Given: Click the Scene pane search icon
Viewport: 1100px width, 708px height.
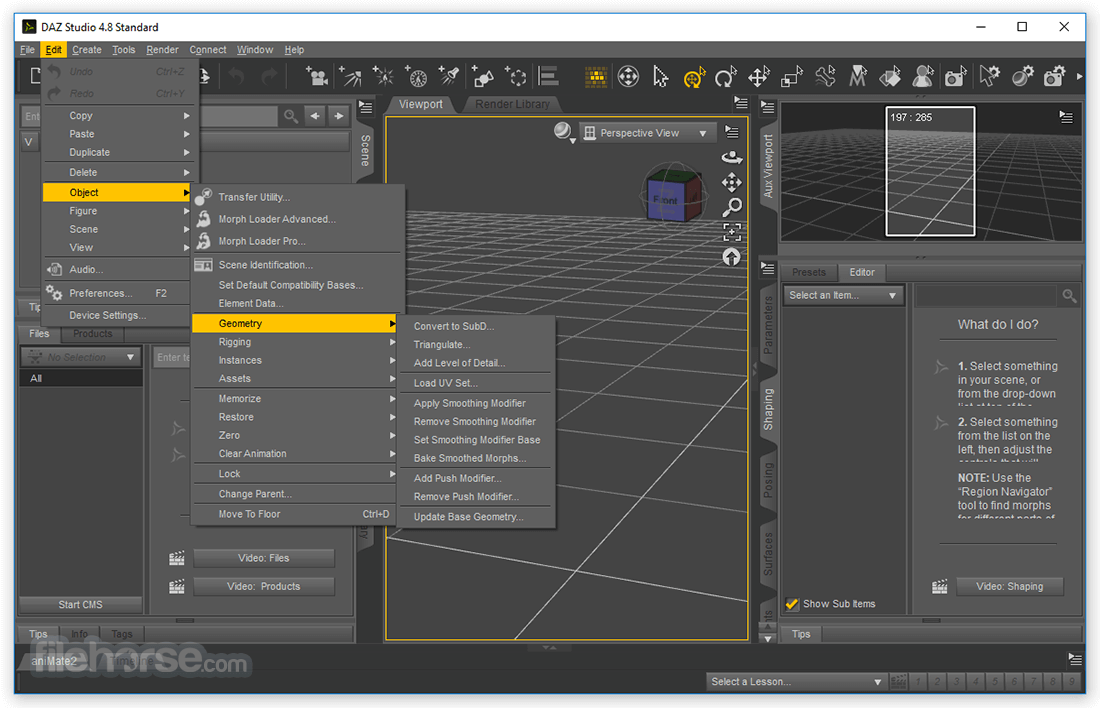Looking at the screenshot, I should (290, 116).
